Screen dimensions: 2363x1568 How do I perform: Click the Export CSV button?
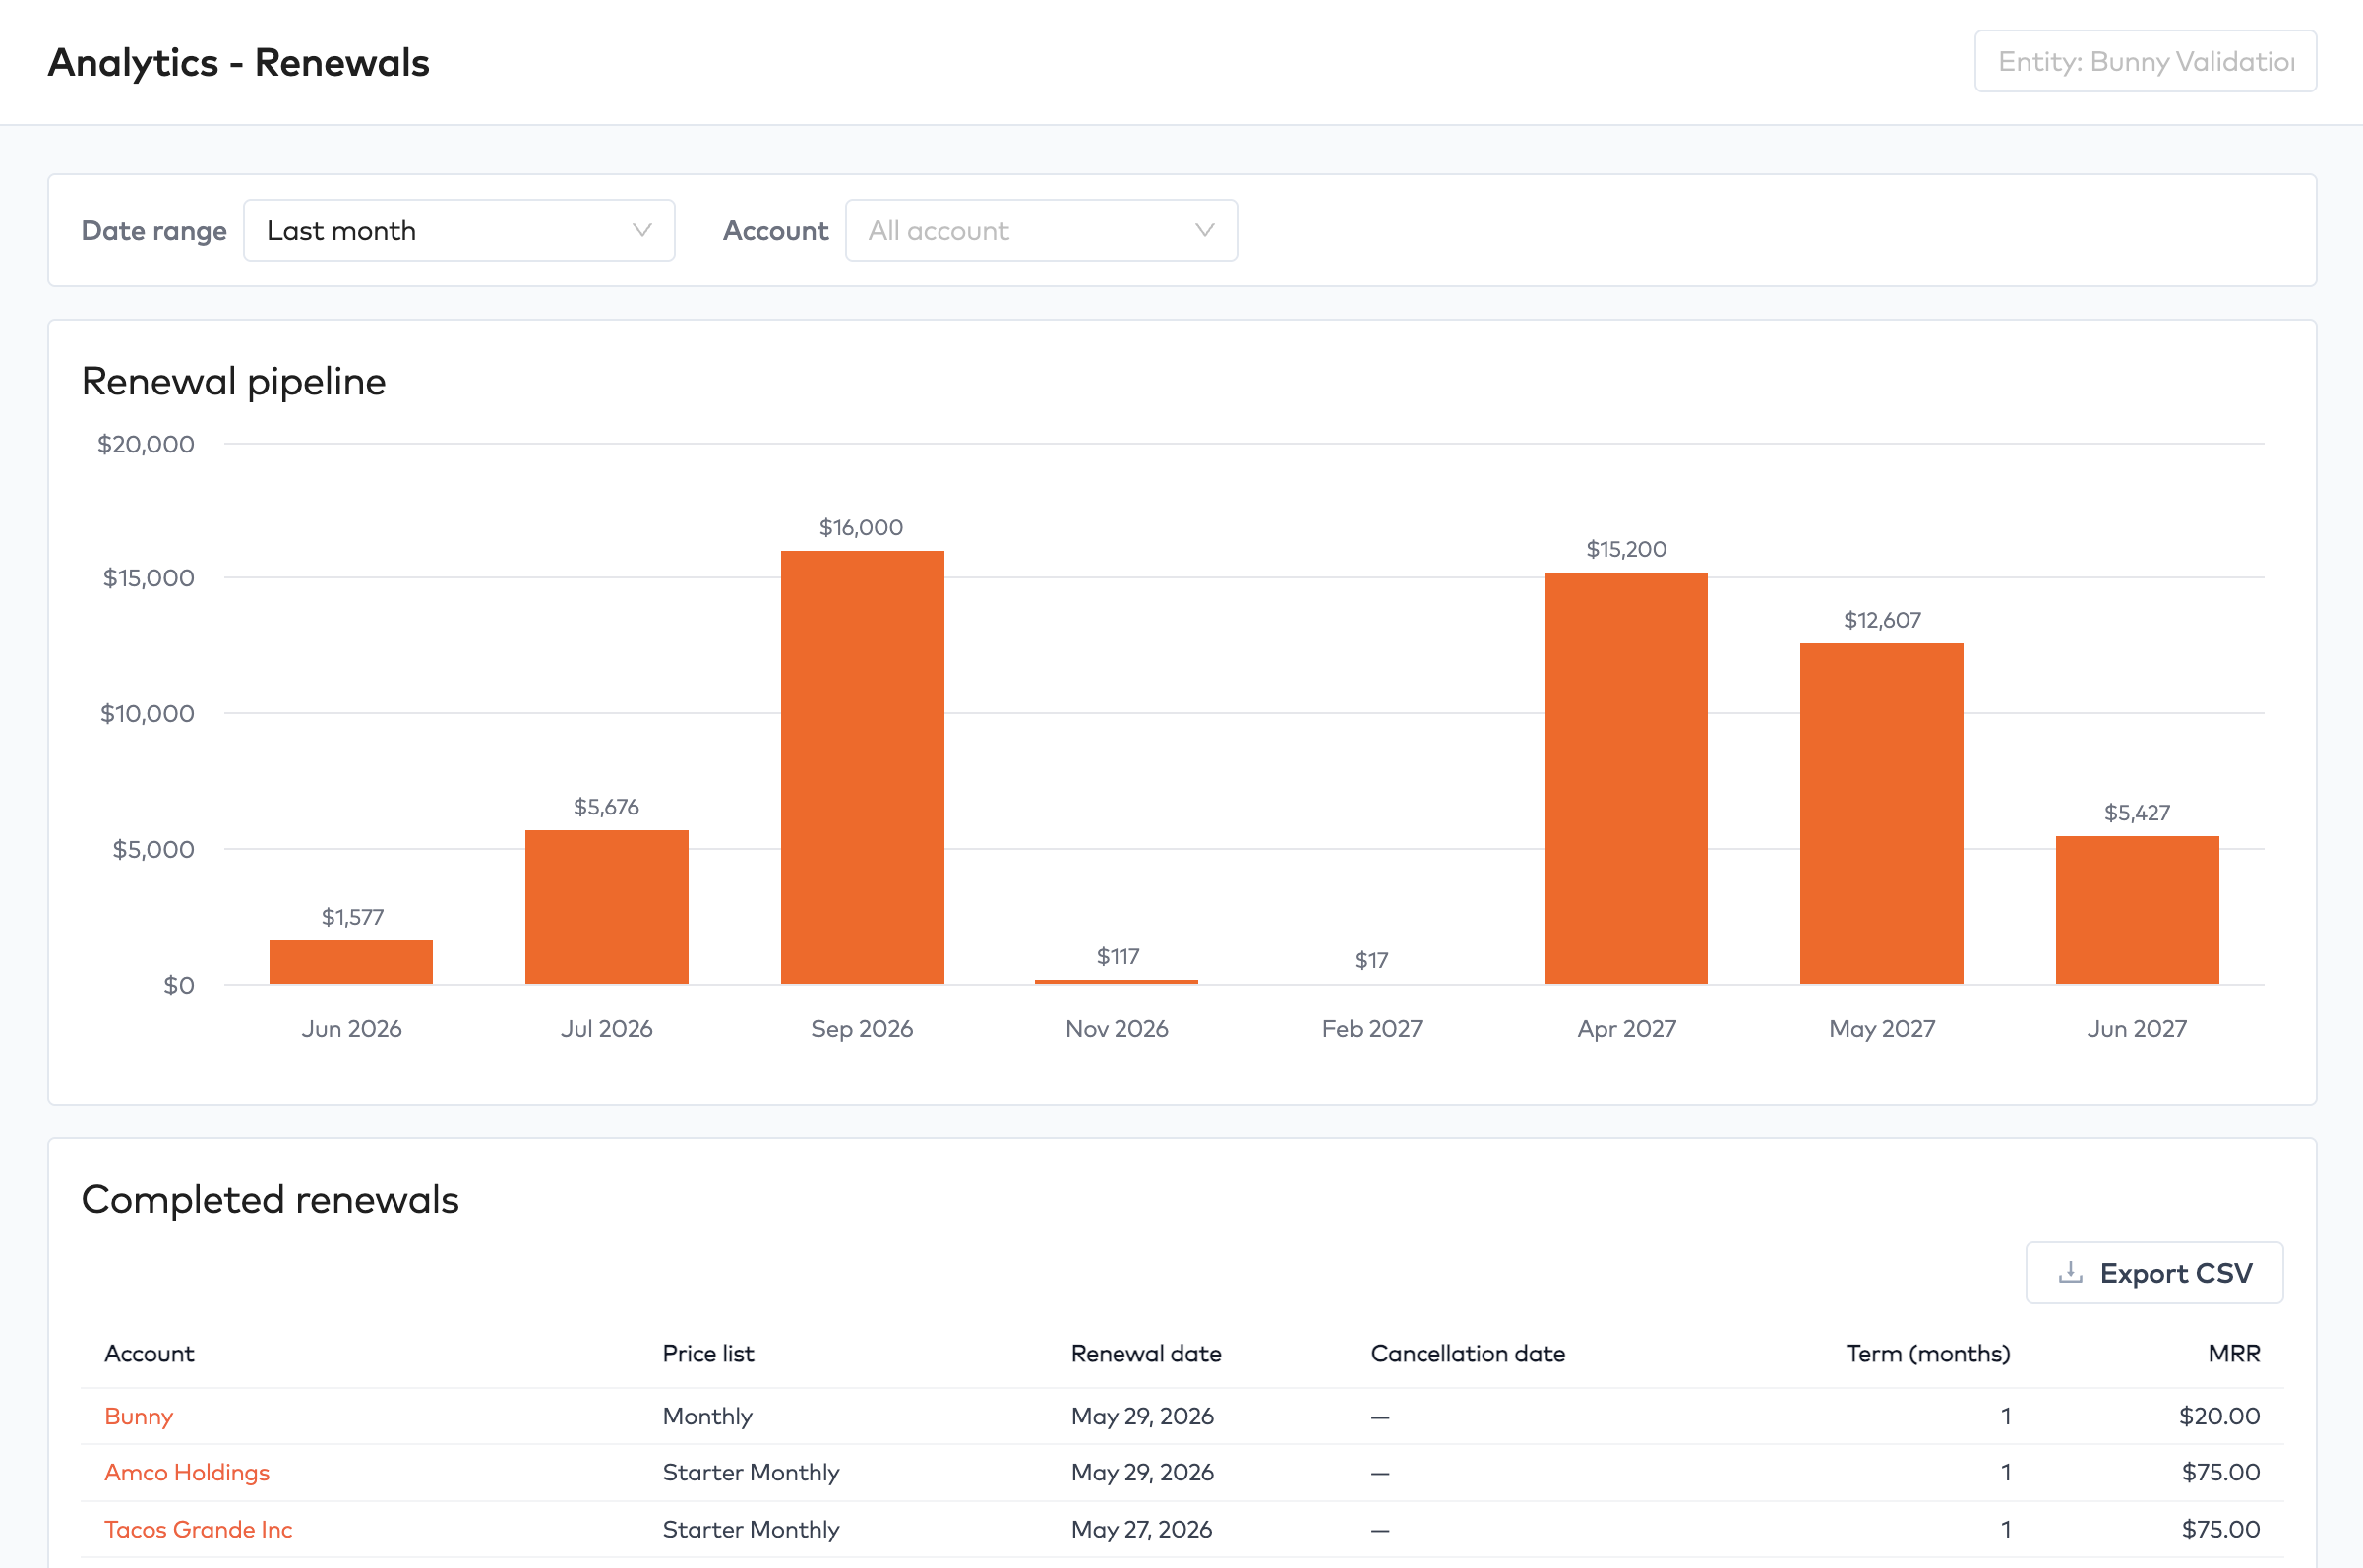pos(2154,1272)
